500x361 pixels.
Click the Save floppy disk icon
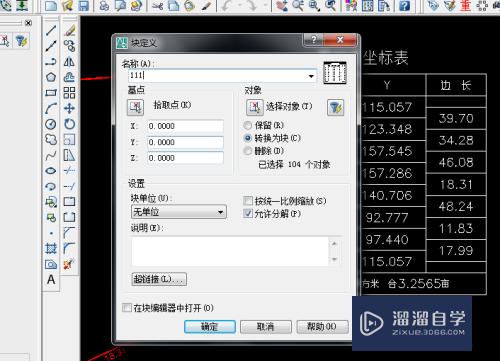coord(83,6)
